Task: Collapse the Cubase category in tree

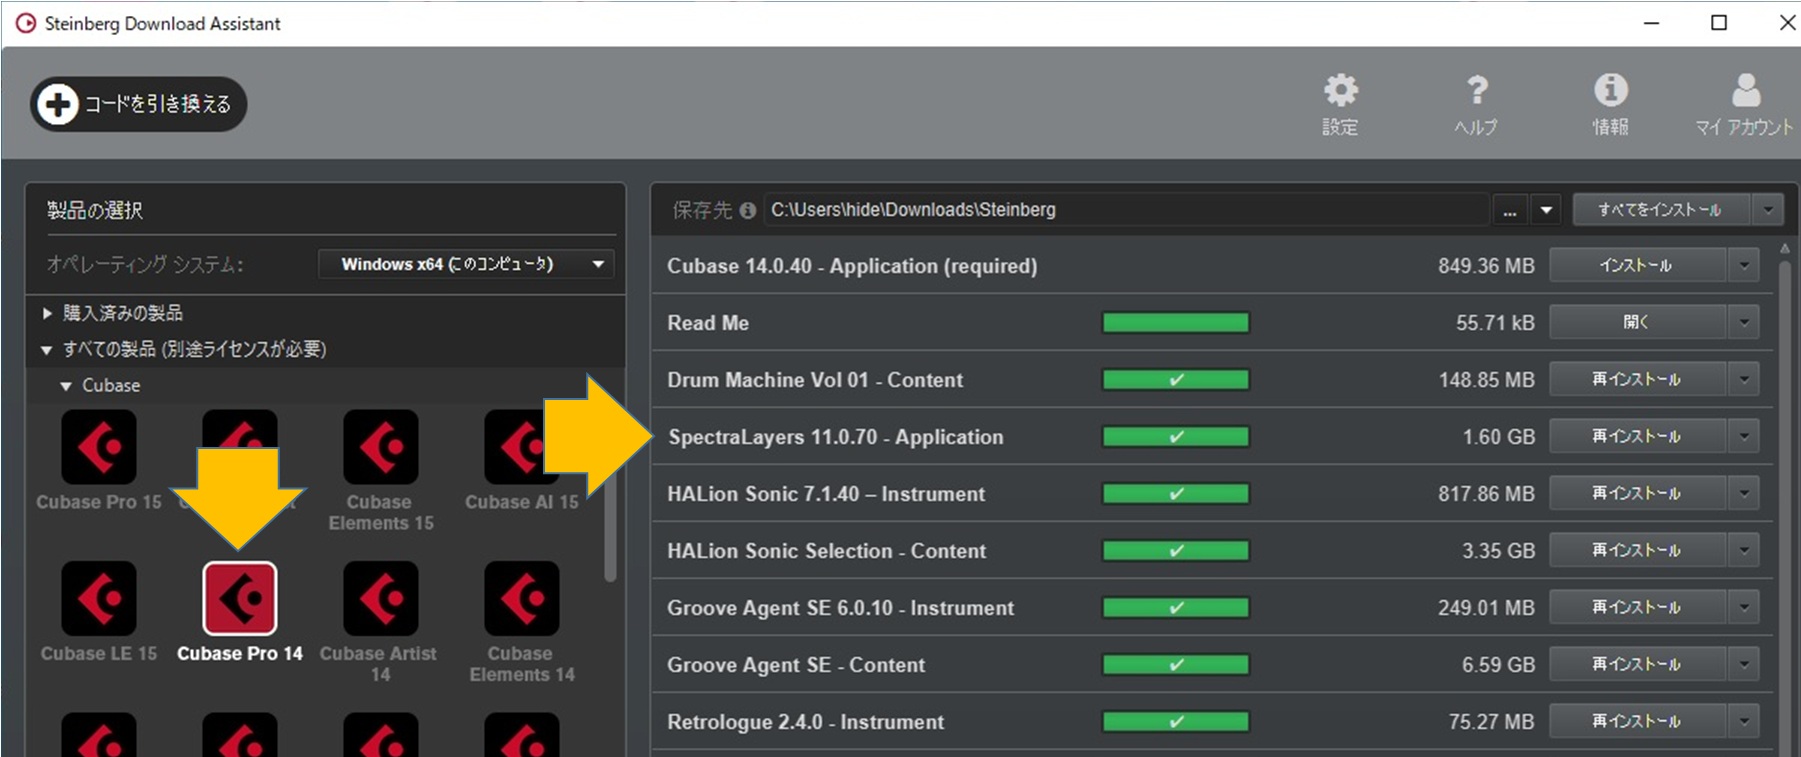Action: (x=66, y=386)
